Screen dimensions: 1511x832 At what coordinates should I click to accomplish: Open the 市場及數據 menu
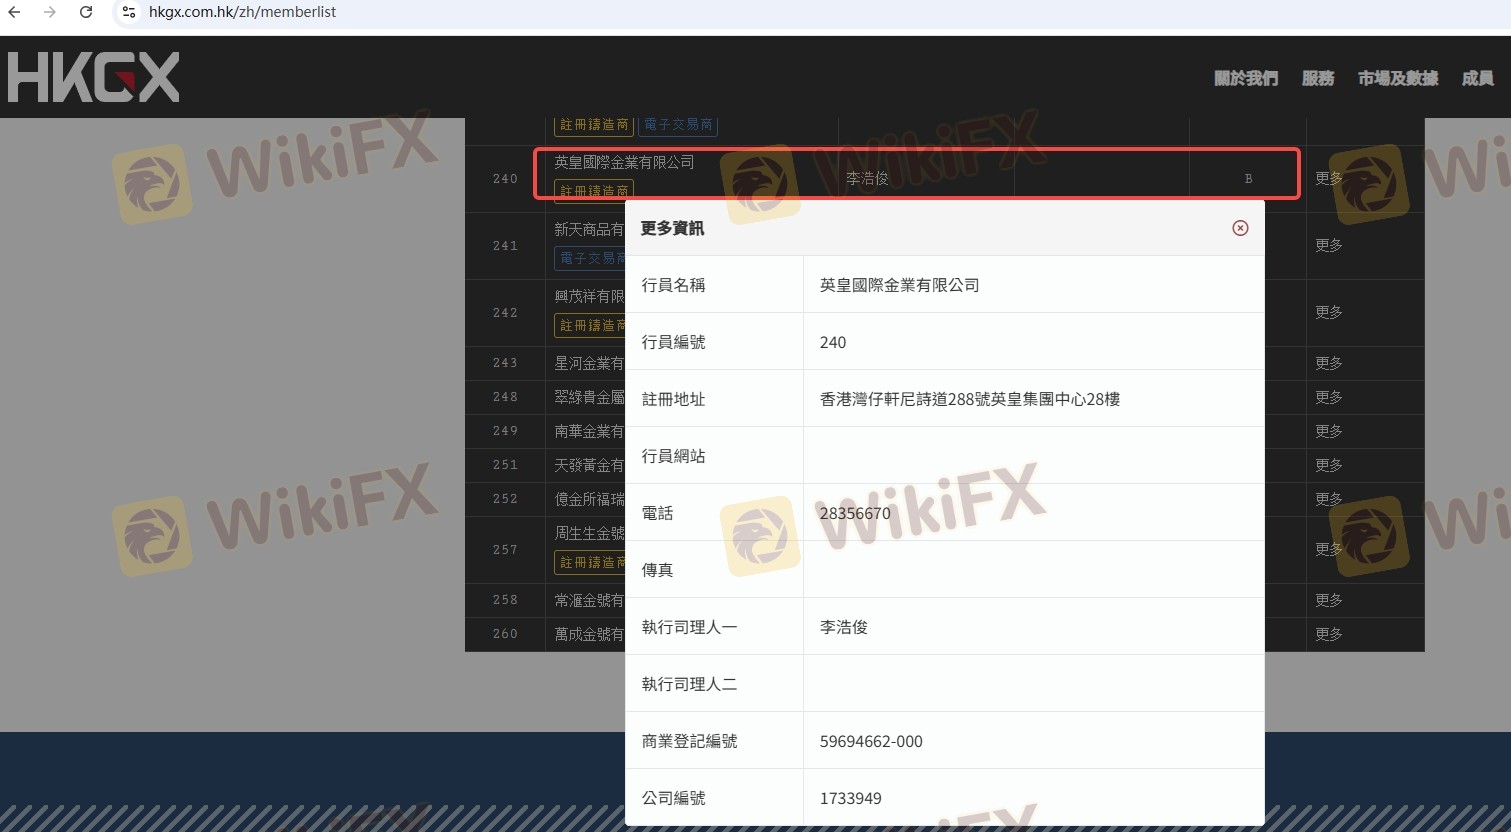(1398, 78)
